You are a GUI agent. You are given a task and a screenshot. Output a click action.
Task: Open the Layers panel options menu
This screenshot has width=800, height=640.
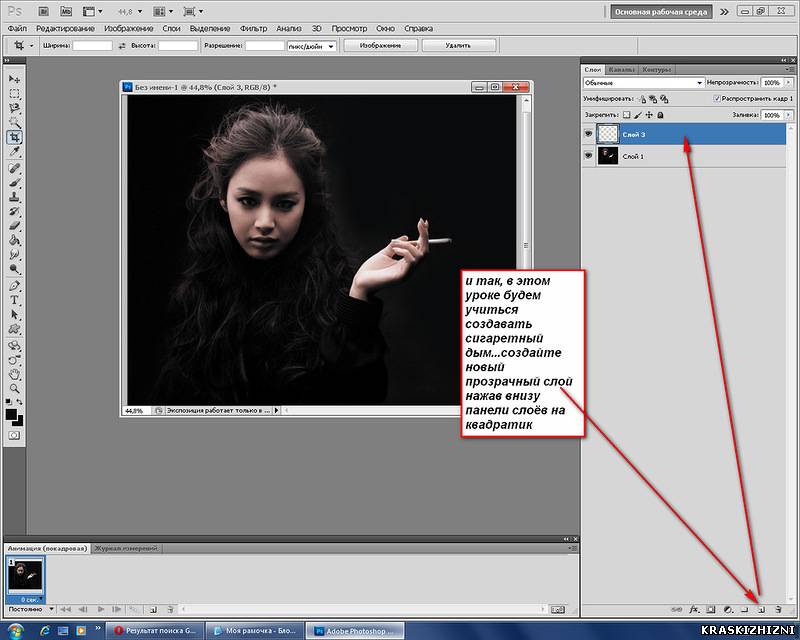[790, 69]
